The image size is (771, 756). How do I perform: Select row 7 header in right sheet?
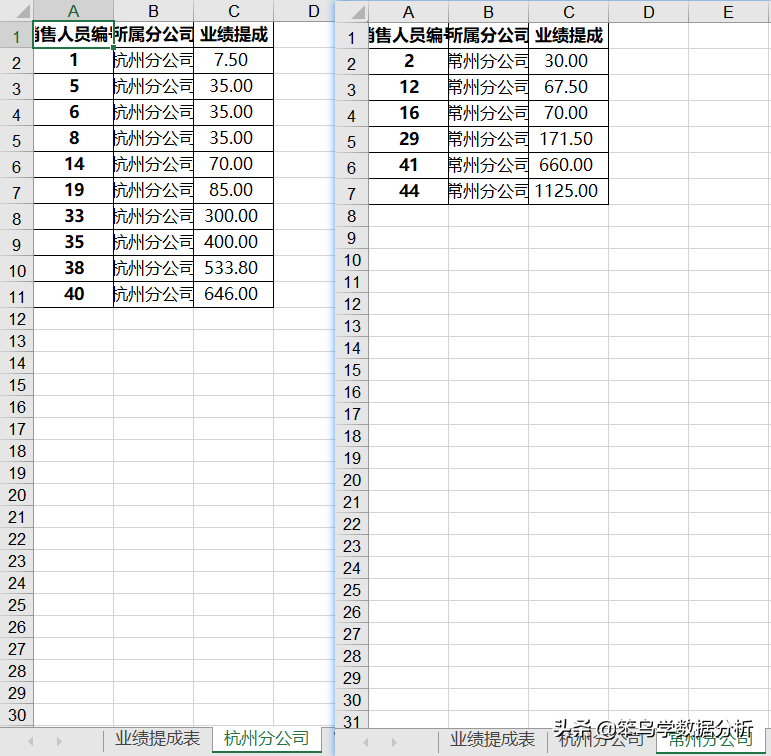tap(352, 193)
